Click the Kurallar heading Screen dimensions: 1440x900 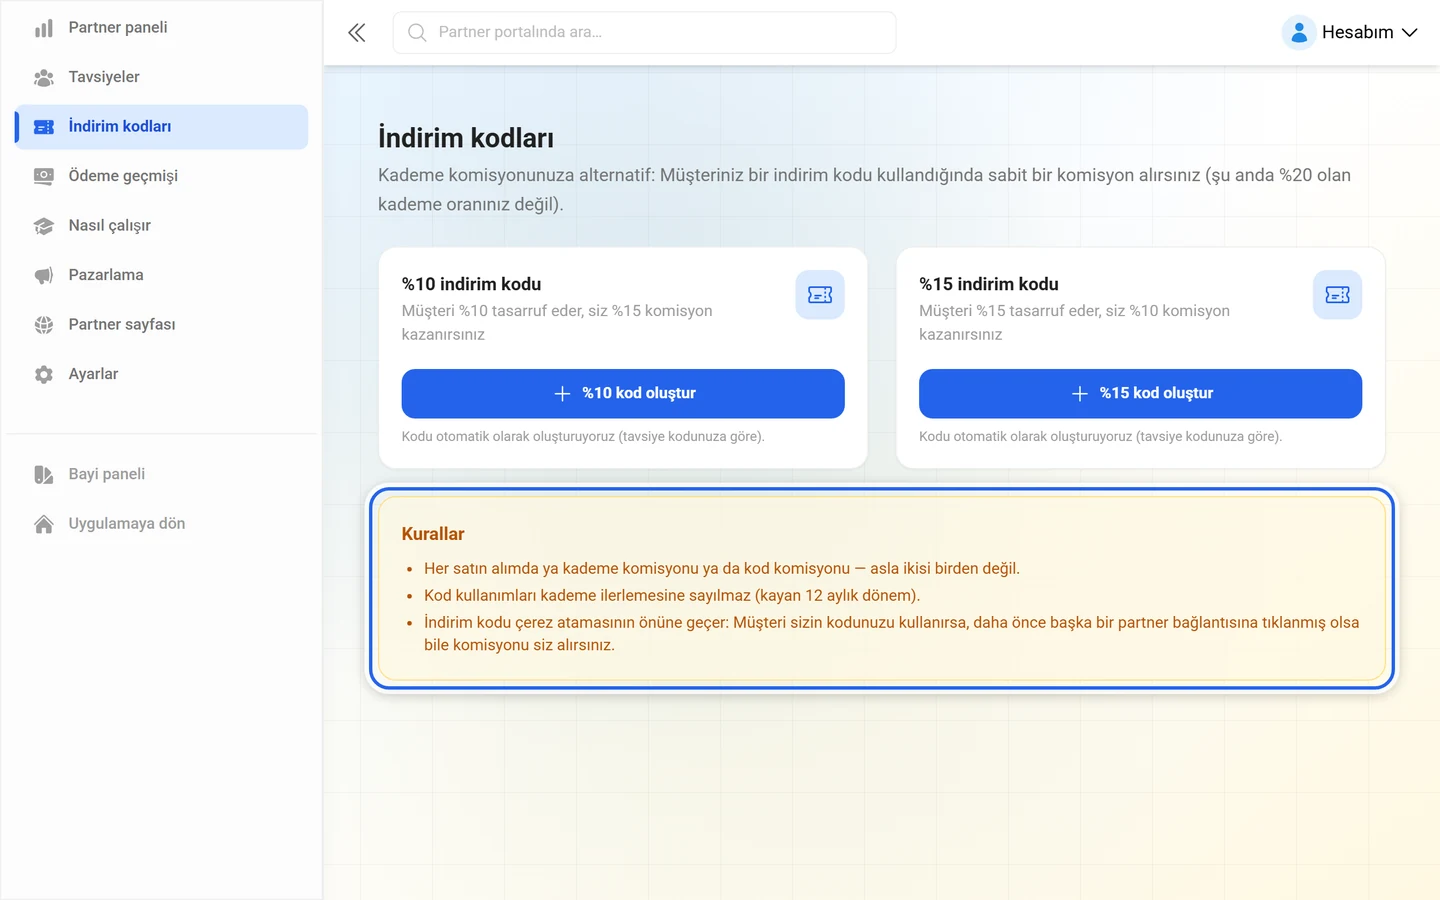click(x=433, y=534)
